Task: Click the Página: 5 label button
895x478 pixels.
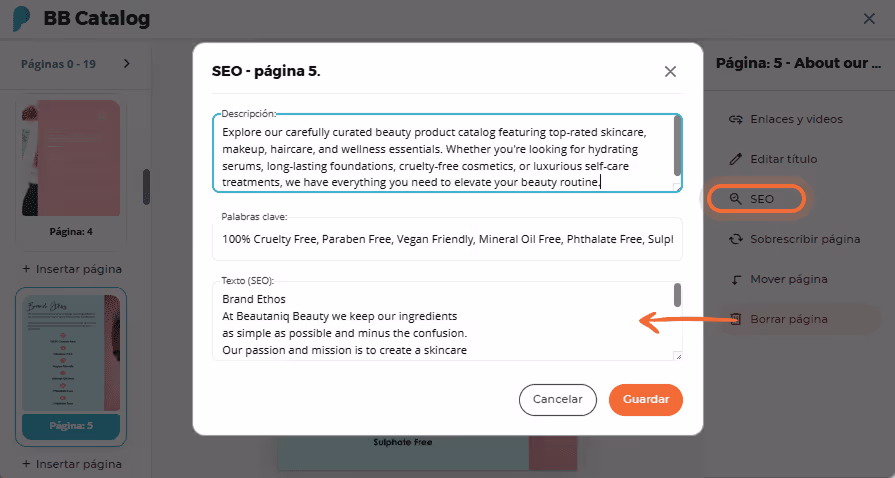Action: click(71, 426)
